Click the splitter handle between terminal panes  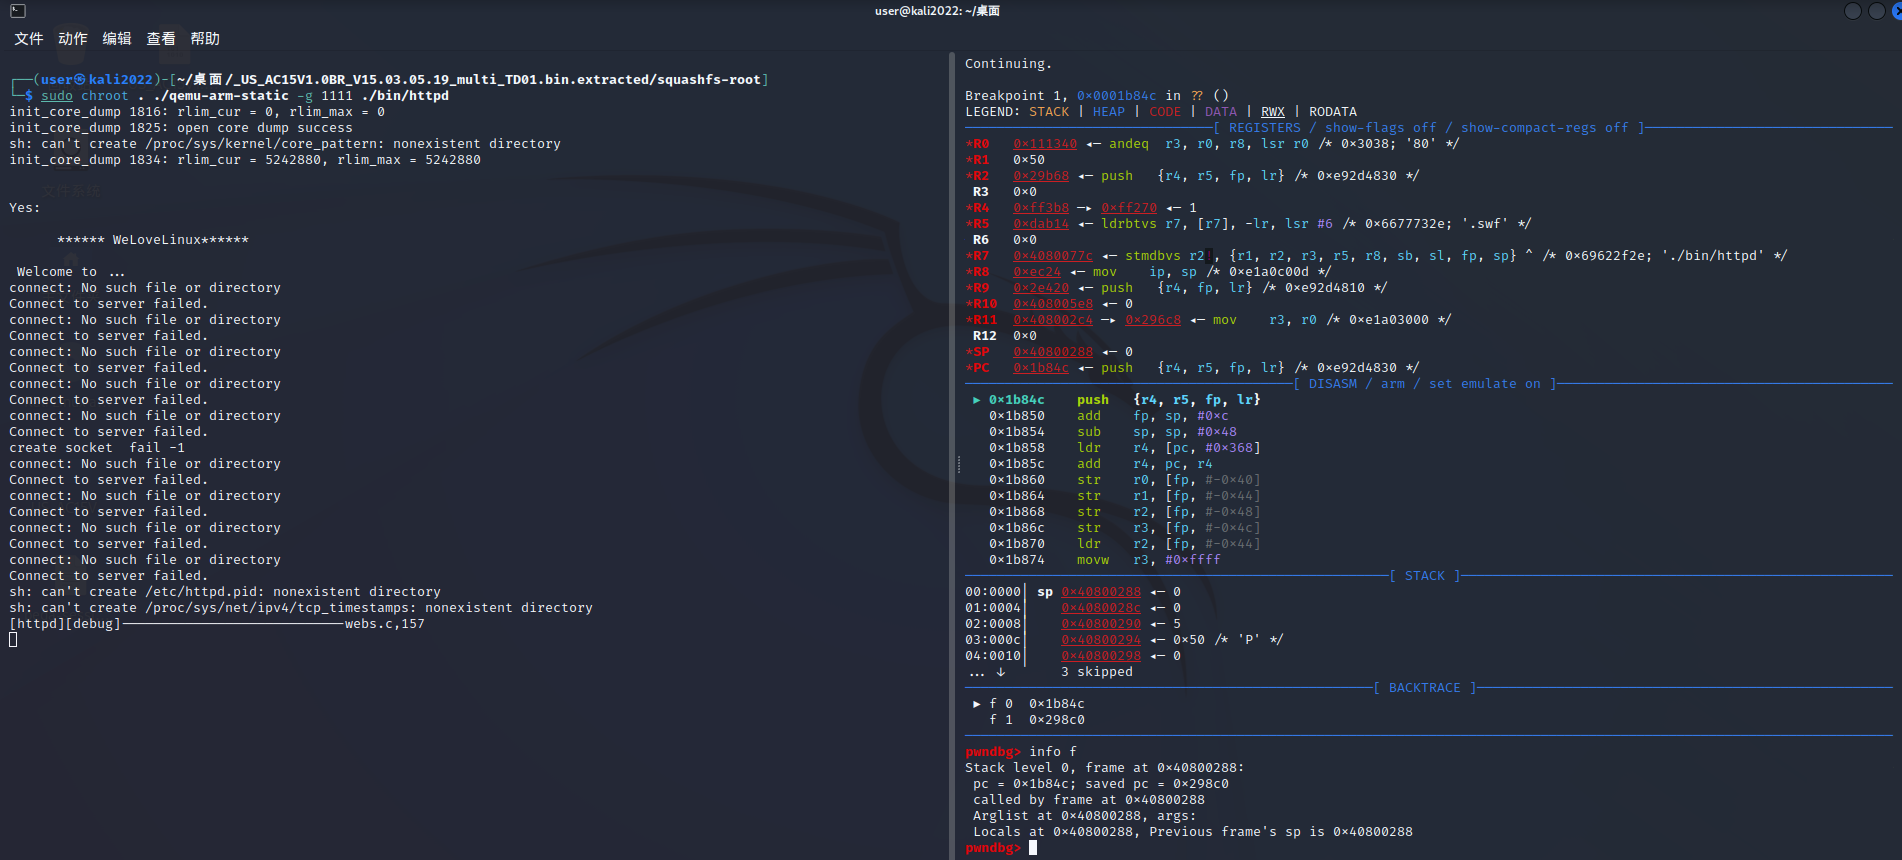pyautogui.click(x=957, y=464)
